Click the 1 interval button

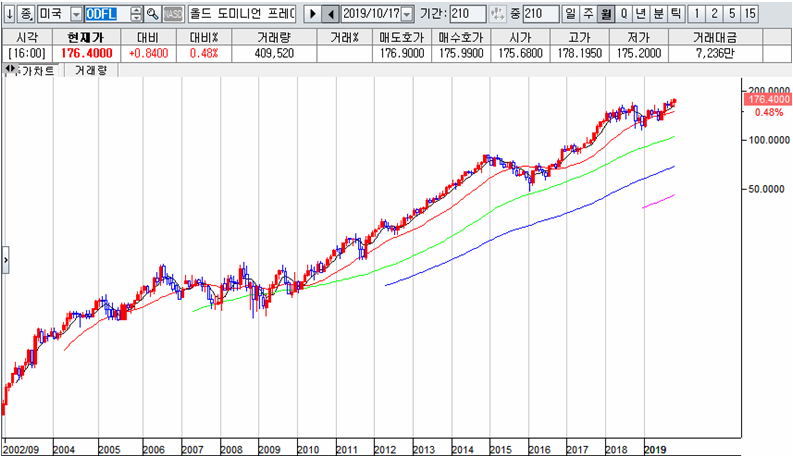pyautogui.click(x=696, y=14)
